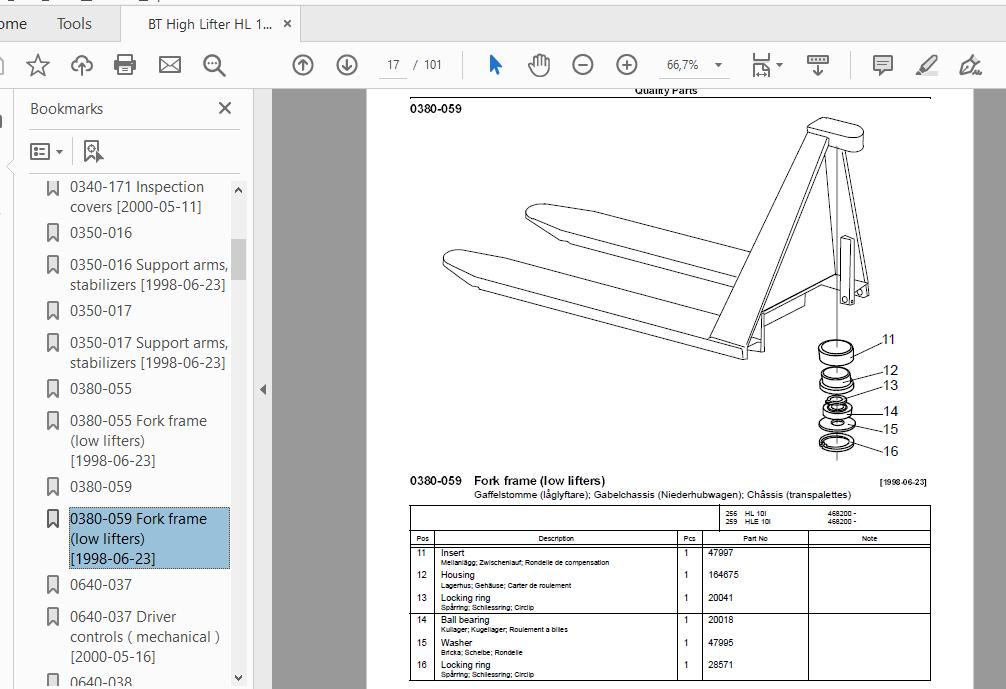The height and width of the screenshot is (689, 1006).
Task: Switch to the Tools tab
Action: 74,24
